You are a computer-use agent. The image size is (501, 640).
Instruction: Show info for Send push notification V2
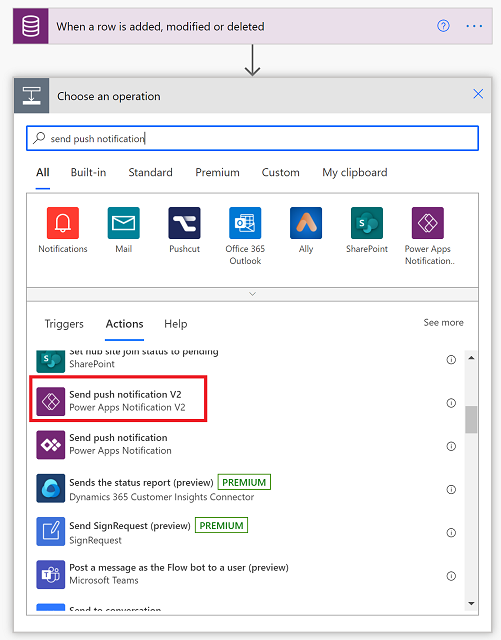coord(451,403)
